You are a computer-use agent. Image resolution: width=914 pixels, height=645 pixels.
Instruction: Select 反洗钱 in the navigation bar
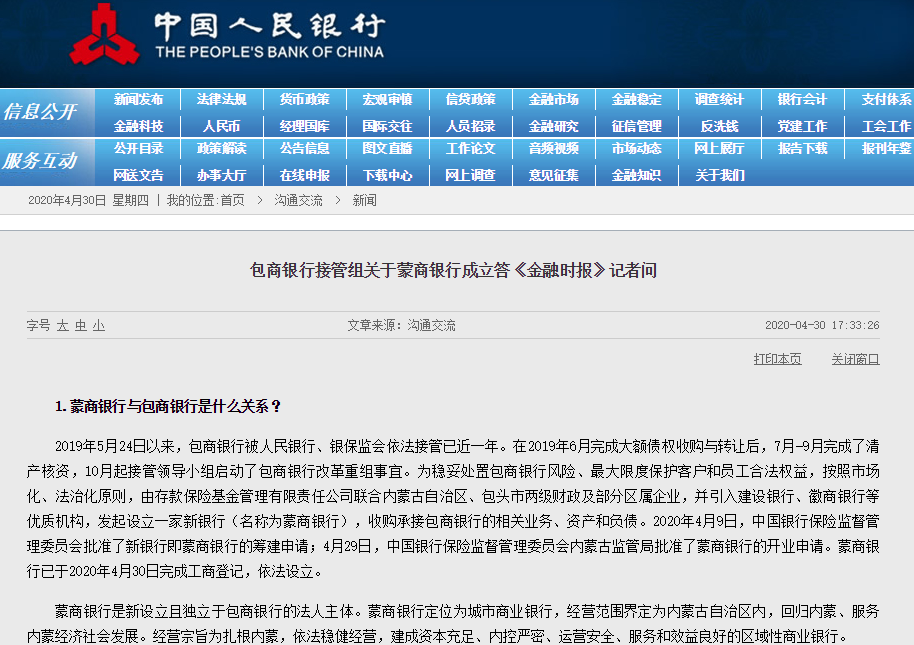[719, 126]
